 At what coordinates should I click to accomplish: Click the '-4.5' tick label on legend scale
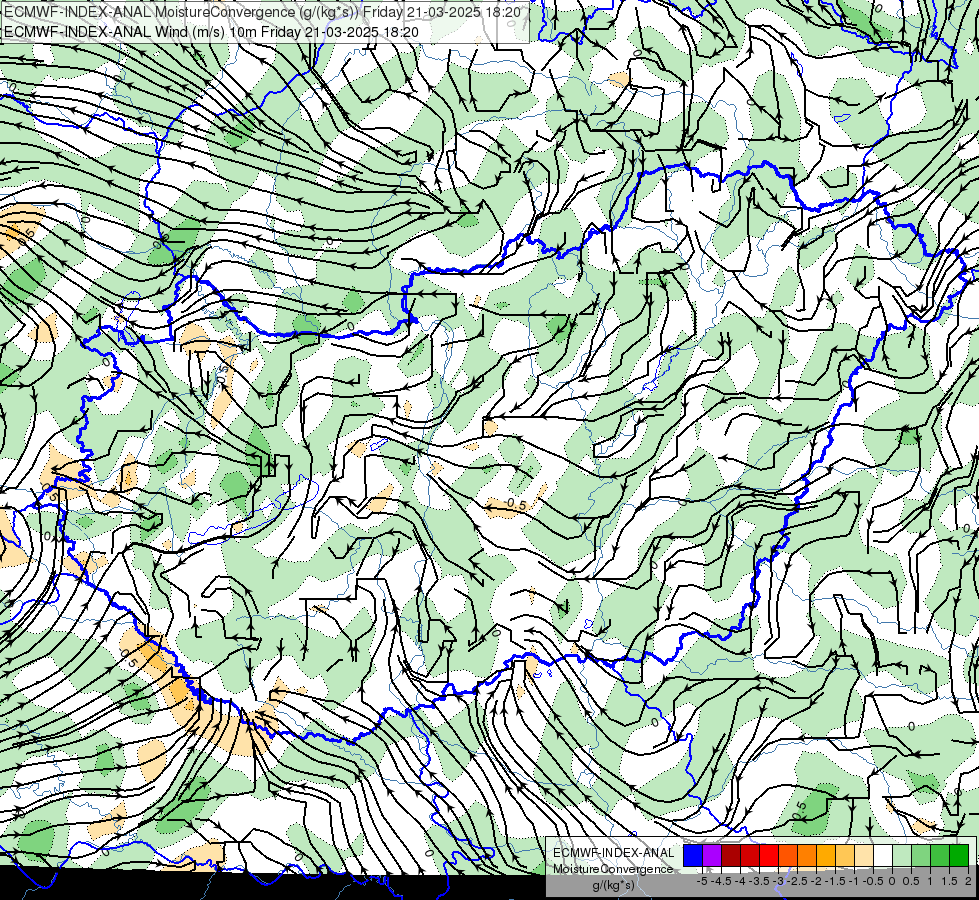point(721,881)
